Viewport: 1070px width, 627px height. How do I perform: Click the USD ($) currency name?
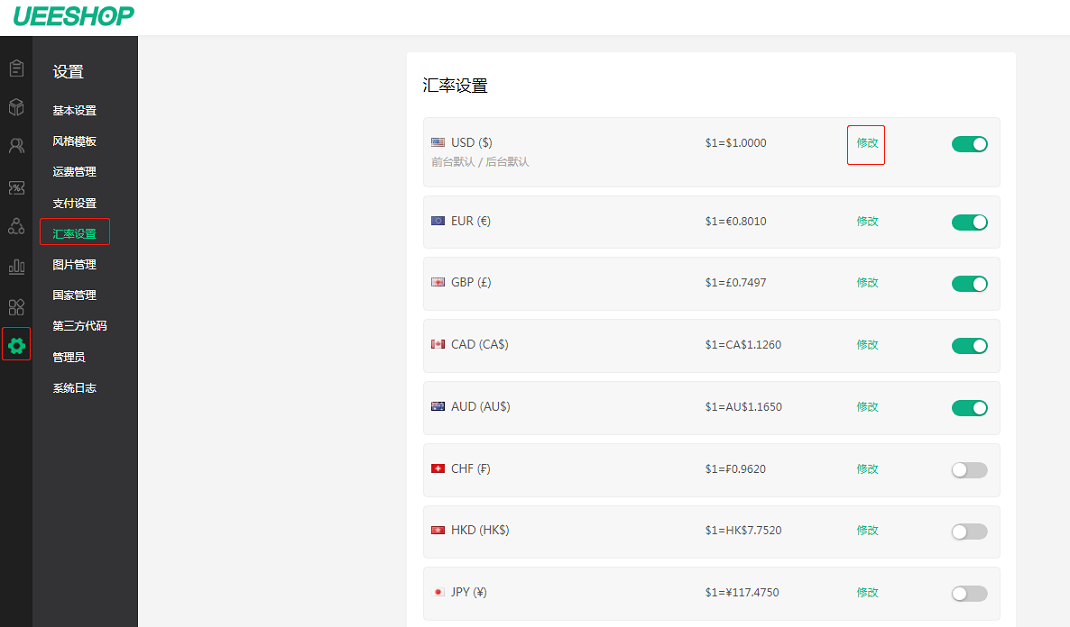tap(472, 143)
